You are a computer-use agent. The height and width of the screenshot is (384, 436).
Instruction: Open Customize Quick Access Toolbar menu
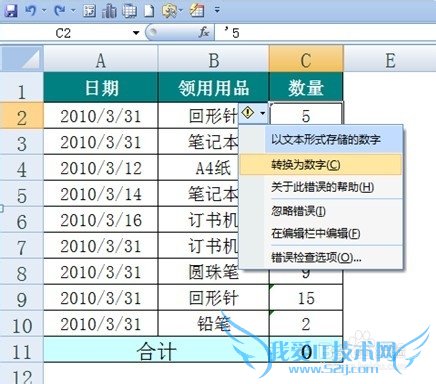click(217, 11)
